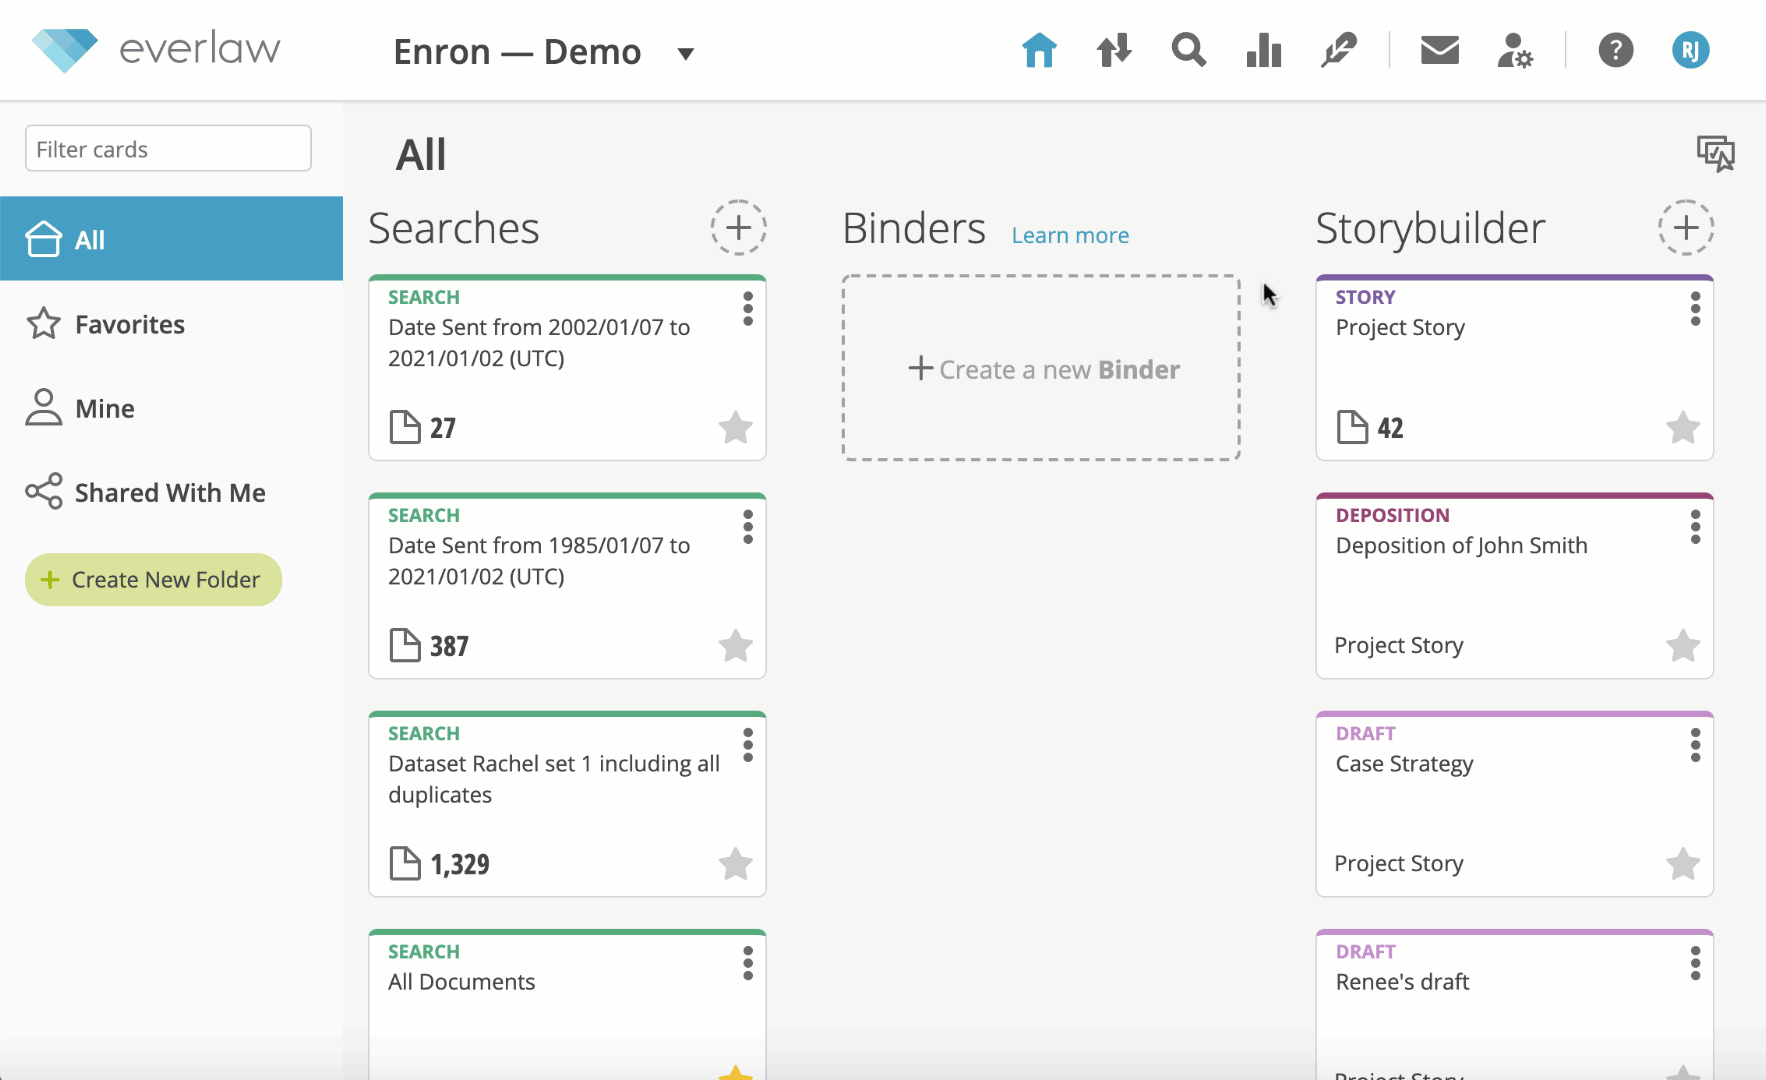1766x1080 pixels.
Task: Add a new search with plus icon
Action: click(x=739, y=228)
